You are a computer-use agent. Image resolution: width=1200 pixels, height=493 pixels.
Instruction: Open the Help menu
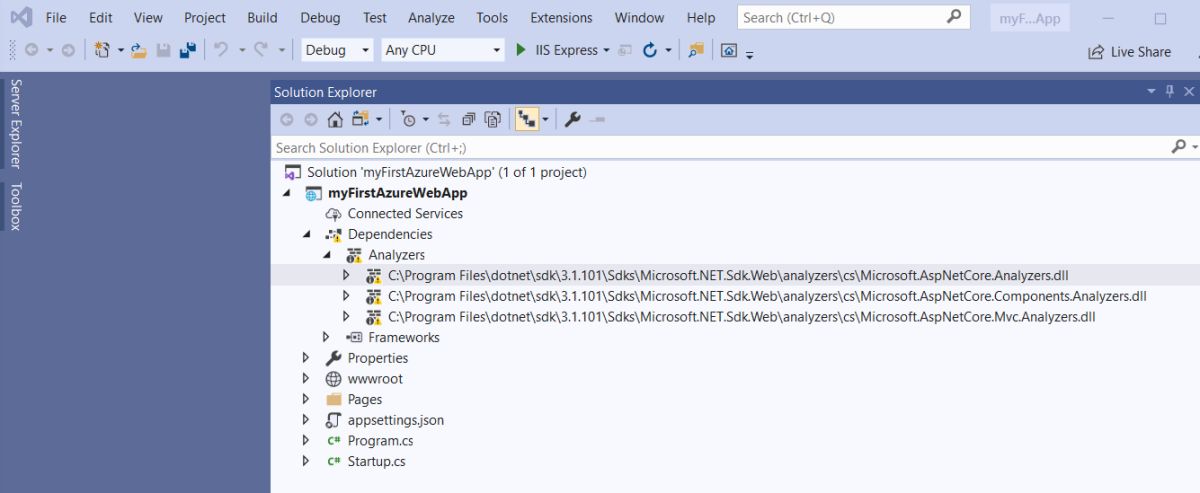701,17
